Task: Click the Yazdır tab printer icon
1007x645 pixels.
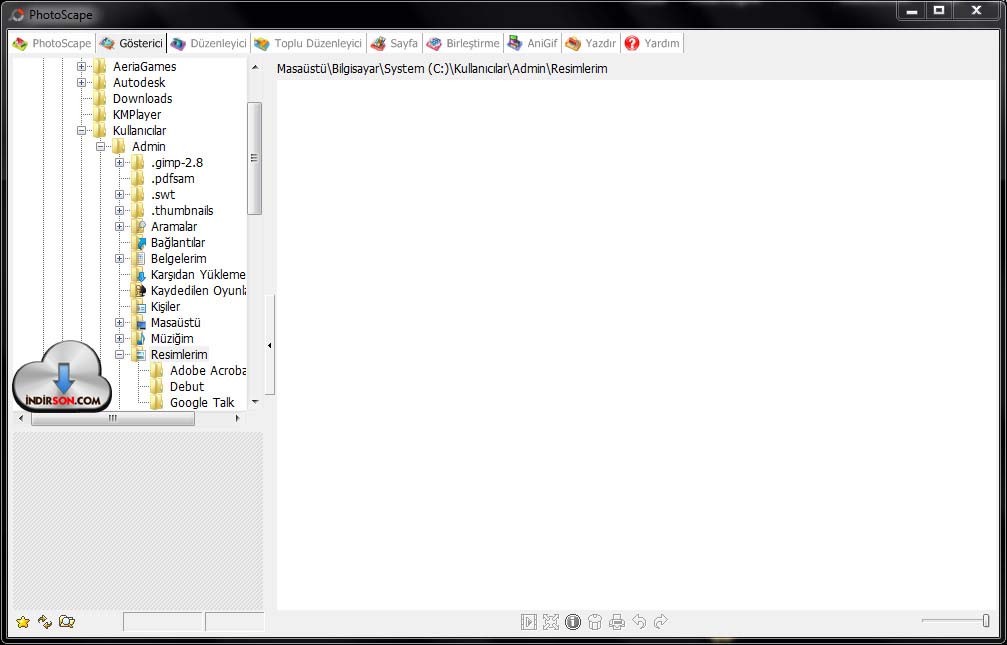Action: point(573,44)
